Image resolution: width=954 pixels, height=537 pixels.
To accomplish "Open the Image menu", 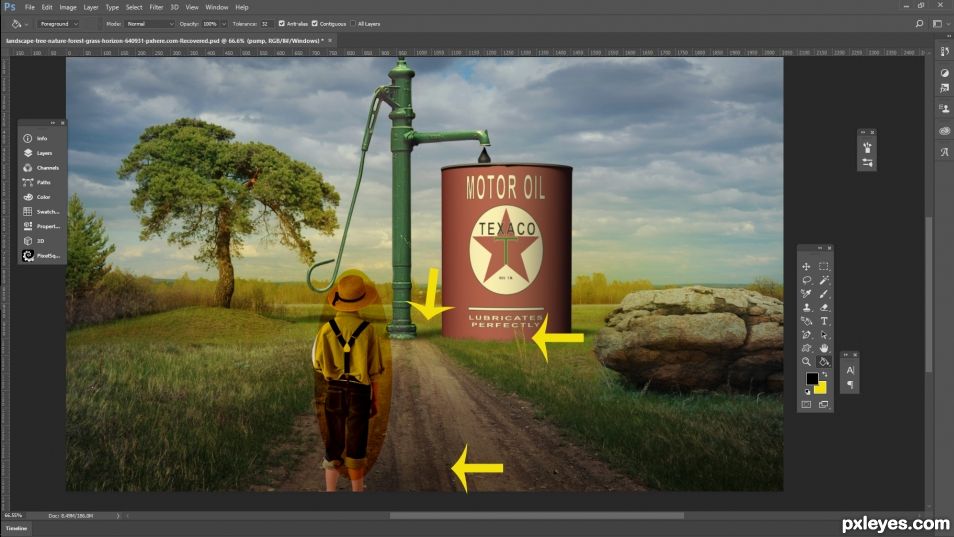I will click(x=68, y=7).
